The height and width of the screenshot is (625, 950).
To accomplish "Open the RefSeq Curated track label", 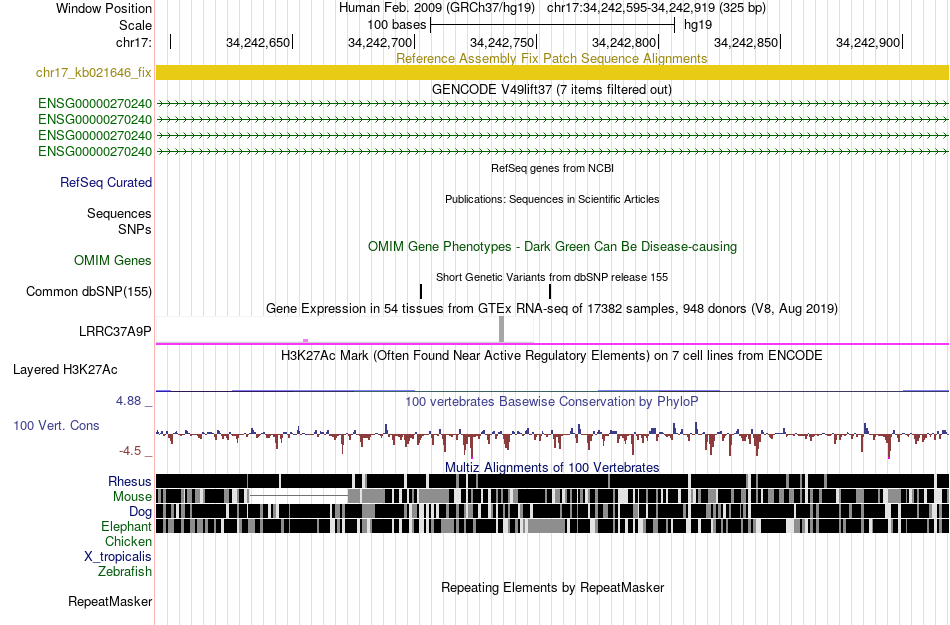I will (x=106, y=182).
